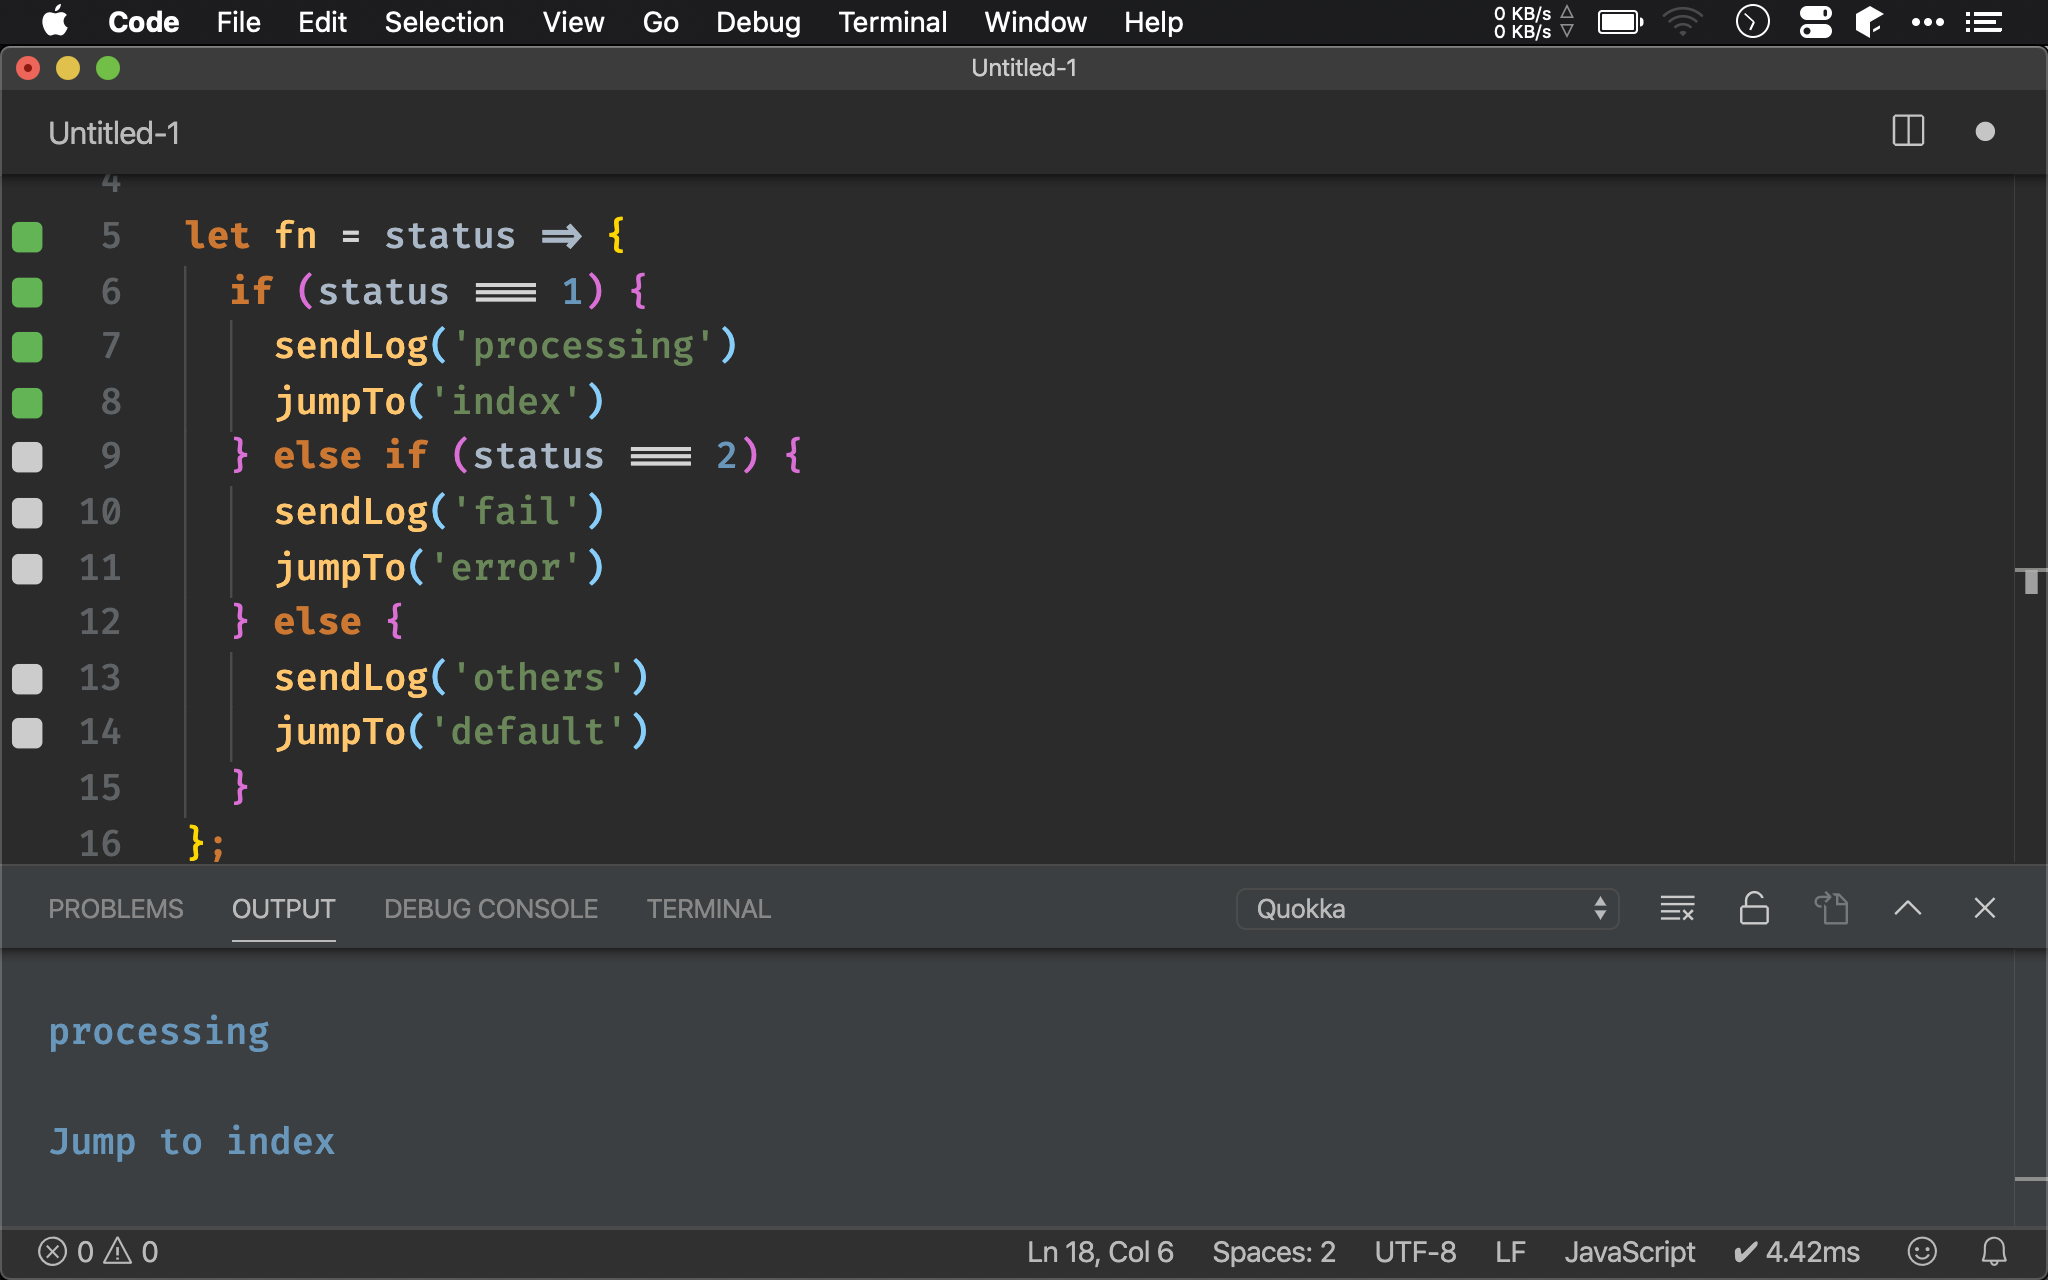The width and height of the screenshot is (2048, 1280).
Task: Click the UTF-8 encoding button
Action: click(x=1415, y=1251)
